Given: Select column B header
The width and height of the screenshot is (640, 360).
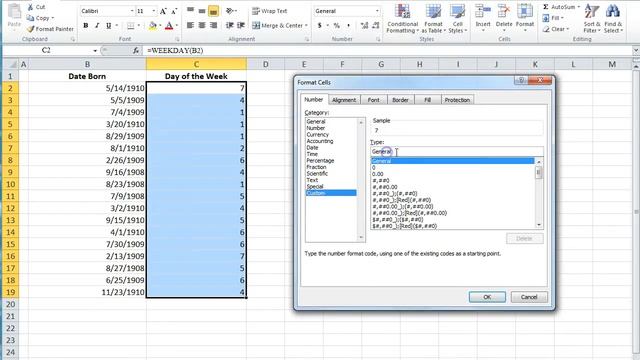Looking at the screenshot, I should (87, 64).
